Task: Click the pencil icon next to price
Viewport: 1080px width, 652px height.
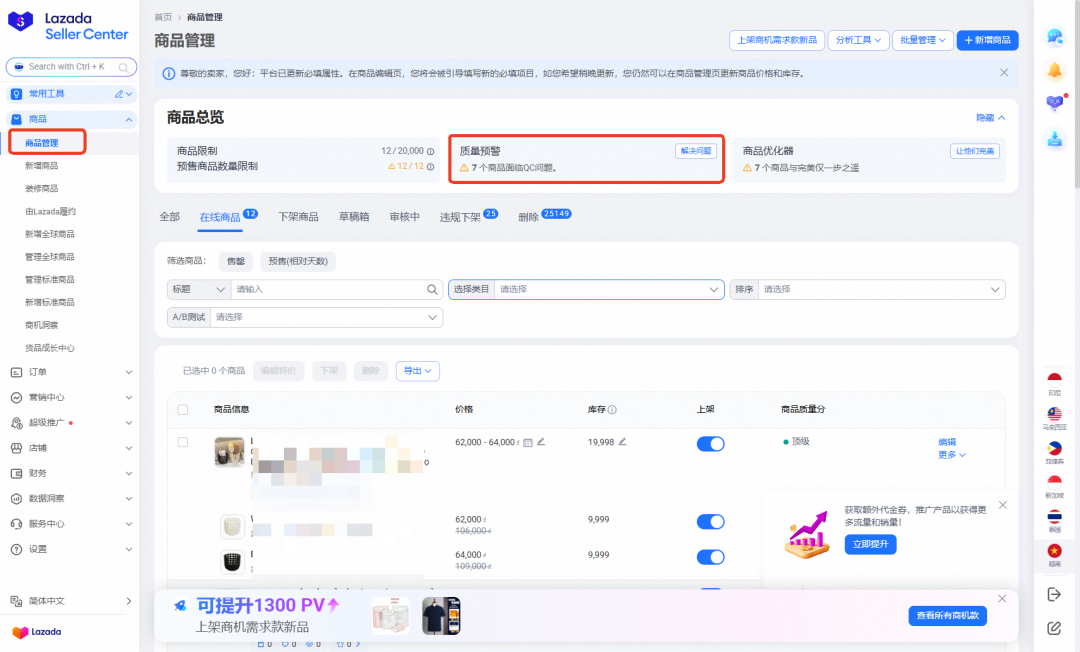Action: (541, 442)
